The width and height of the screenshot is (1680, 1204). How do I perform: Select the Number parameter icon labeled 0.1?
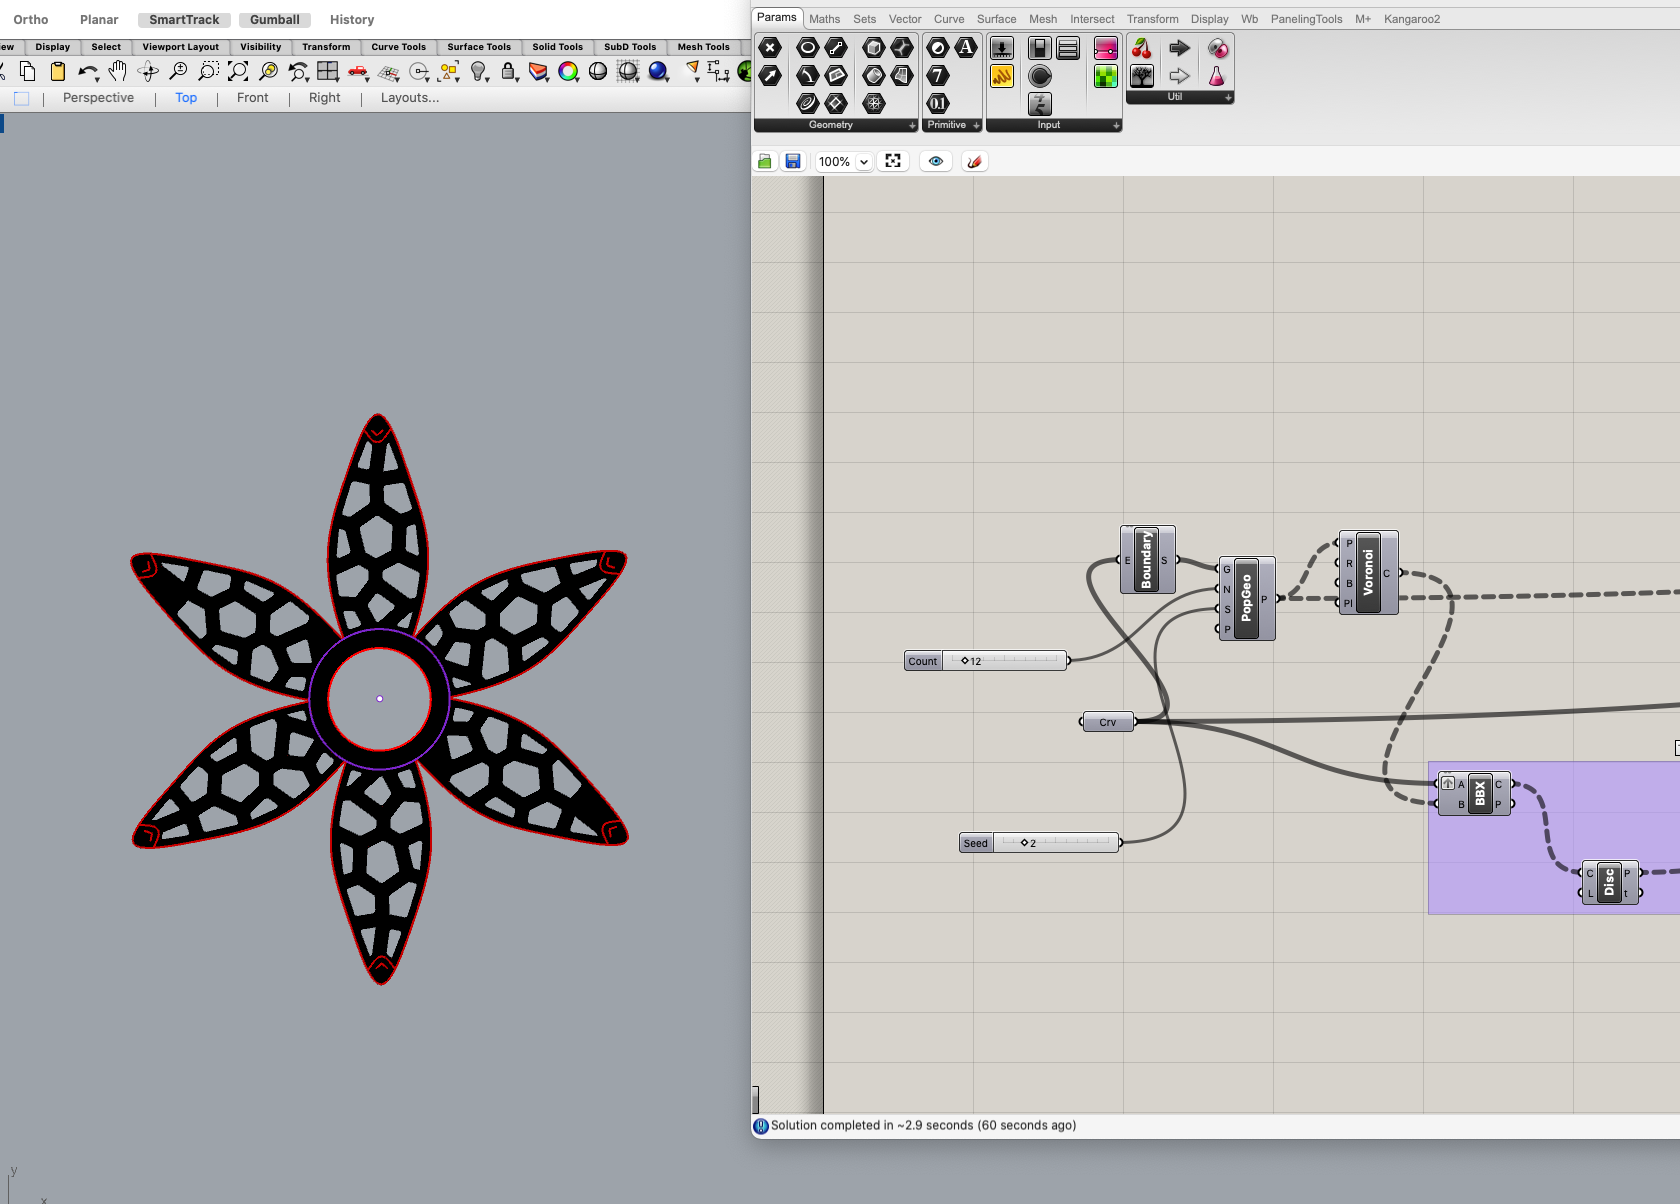pyautogui.click(x=937, y=103)
